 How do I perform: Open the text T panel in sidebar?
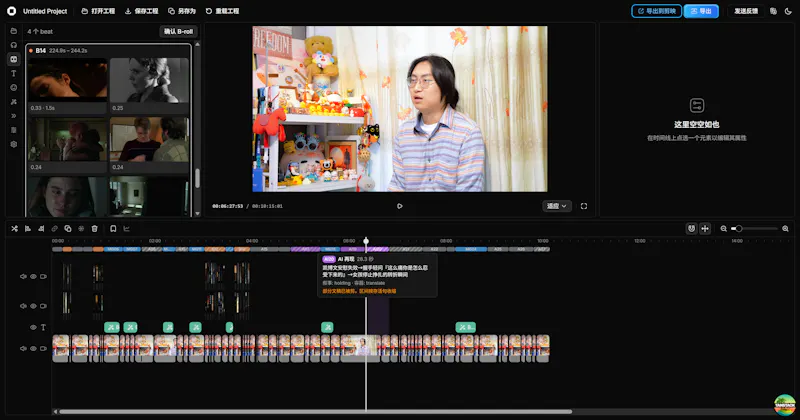(x=14, y=73)
